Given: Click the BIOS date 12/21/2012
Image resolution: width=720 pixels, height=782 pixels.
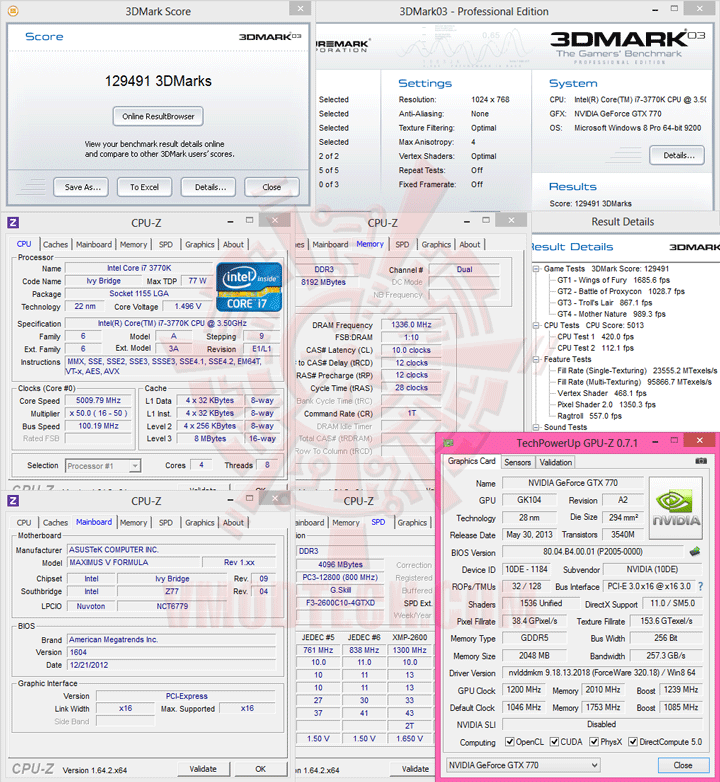Looking at the screenshot, I should pos(171,665).
